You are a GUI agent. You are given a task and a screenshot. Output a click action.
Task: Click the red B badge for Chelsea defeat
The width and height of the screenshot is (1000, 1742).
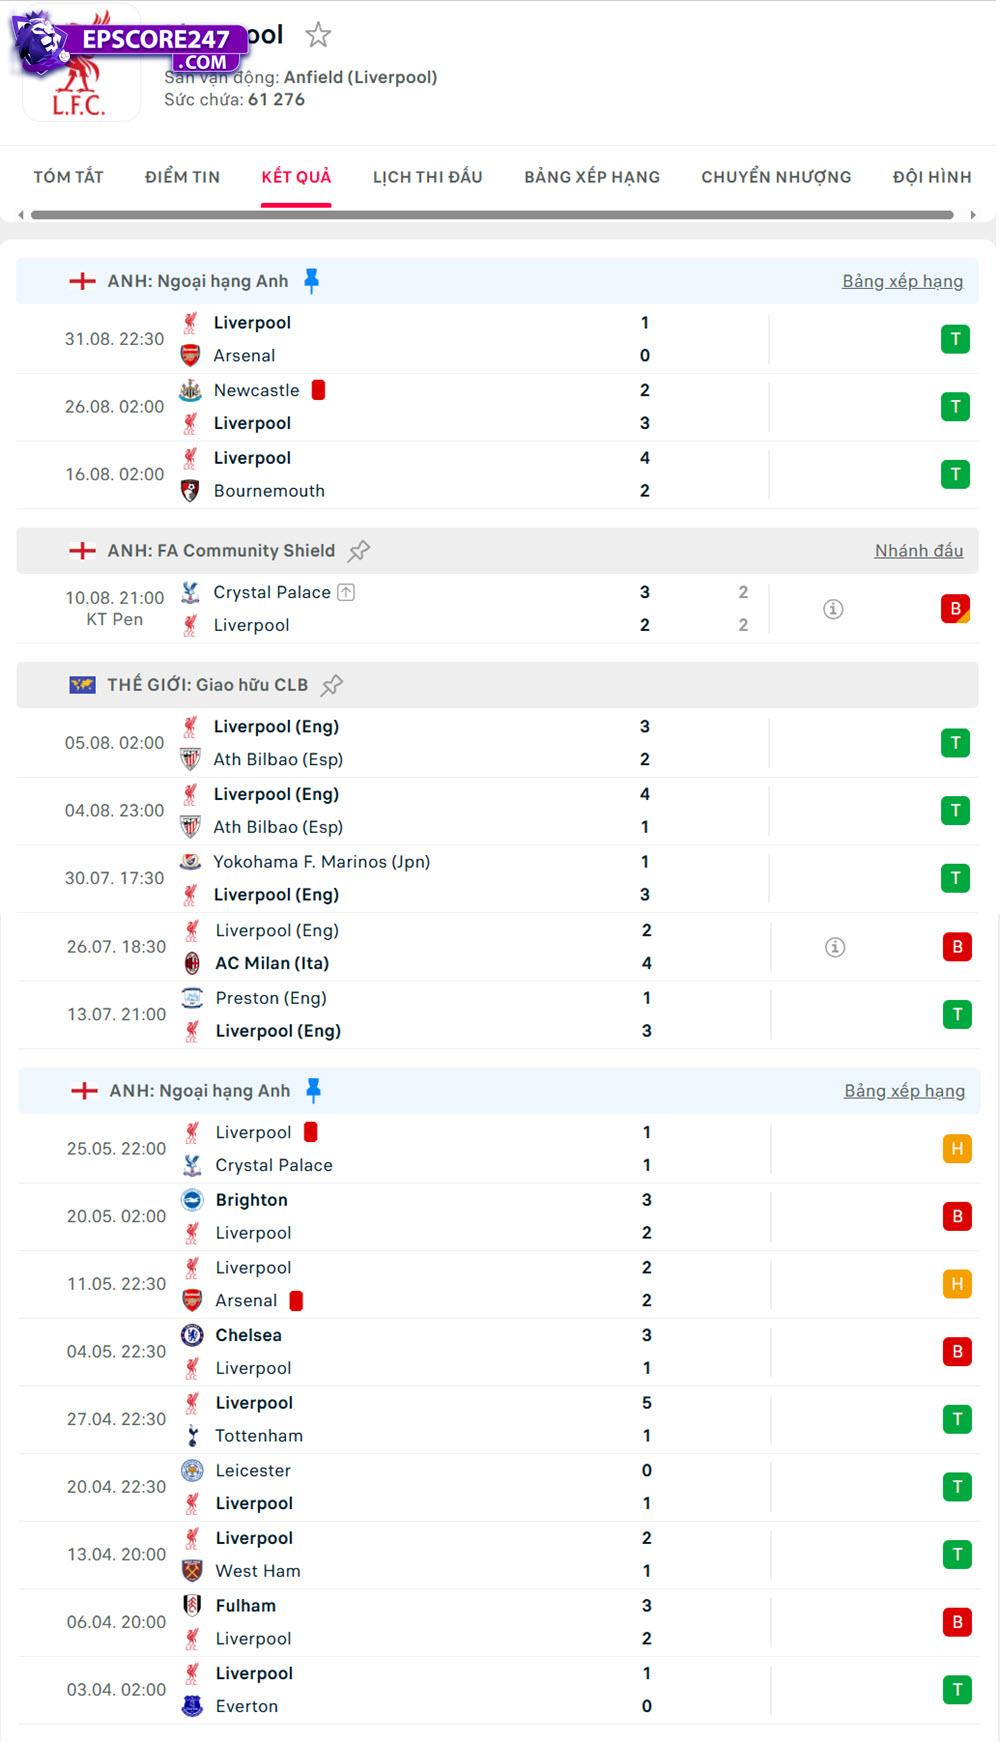(956, 1351)
